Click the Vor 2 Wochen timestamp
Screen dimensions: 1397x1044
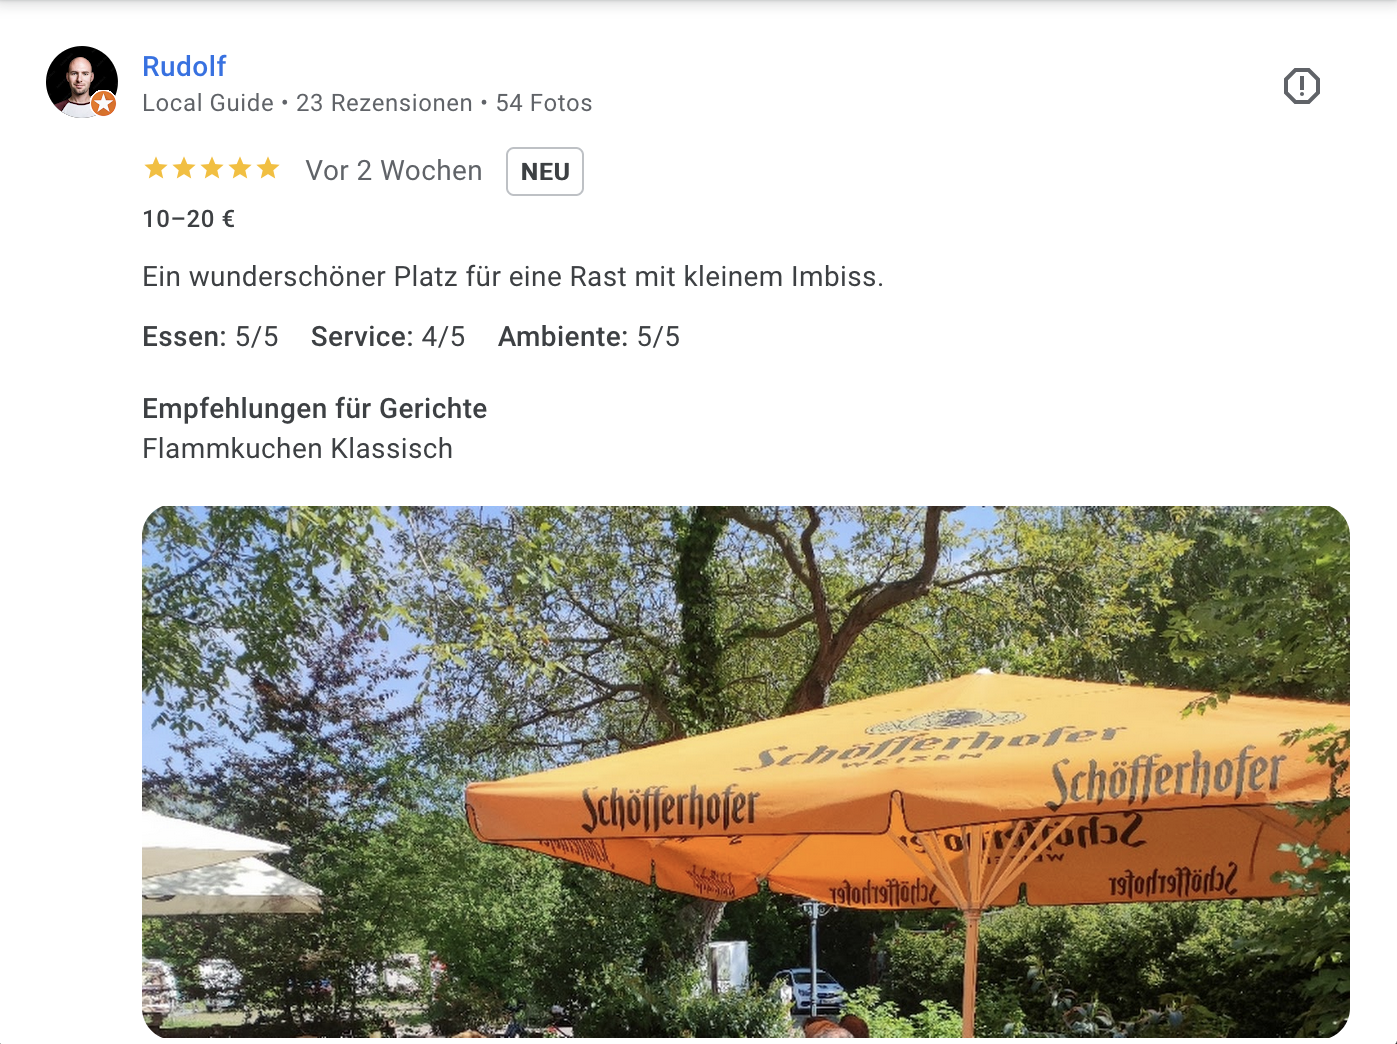(x=394, y=171)
